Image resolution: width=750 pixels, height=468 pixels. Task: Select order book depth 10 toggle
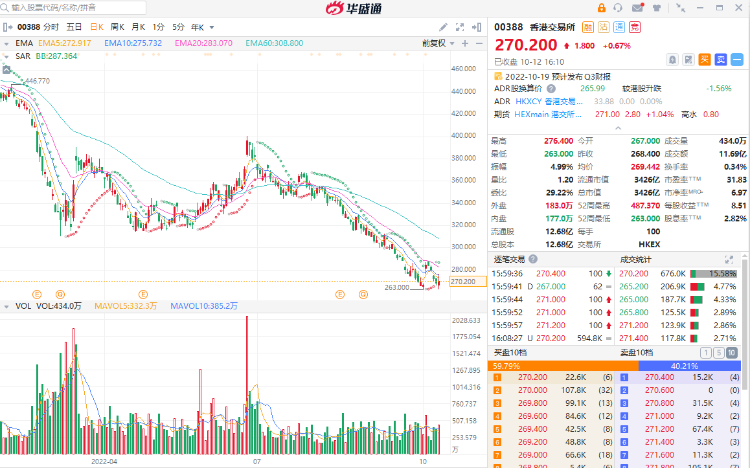tap(732, 353)
